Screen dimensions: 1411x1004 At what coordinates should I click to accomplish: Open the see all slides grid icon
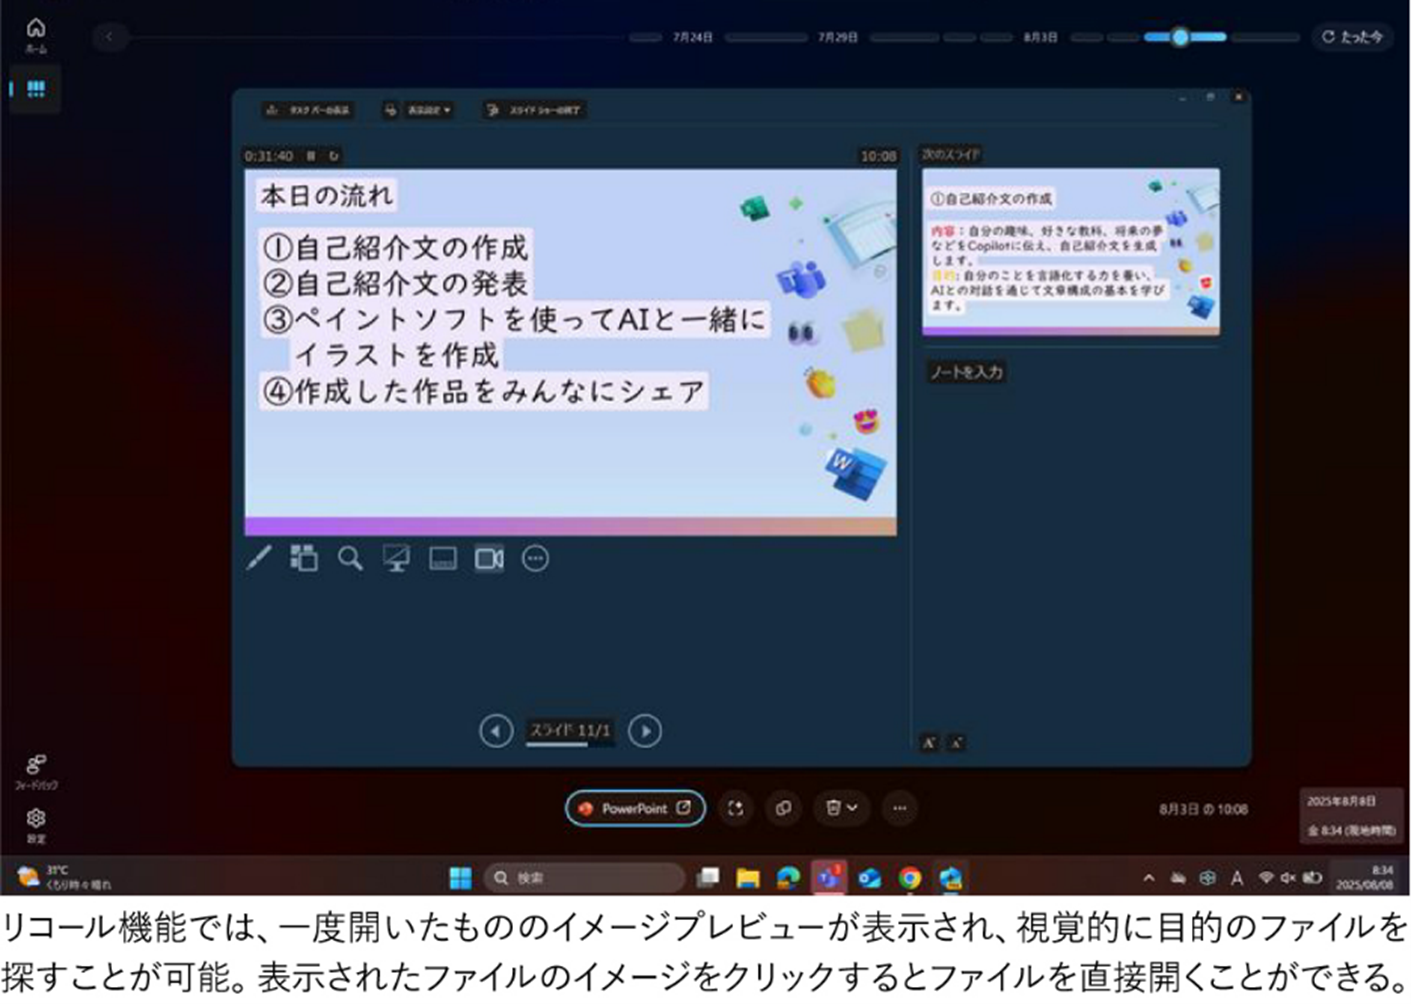304,558
